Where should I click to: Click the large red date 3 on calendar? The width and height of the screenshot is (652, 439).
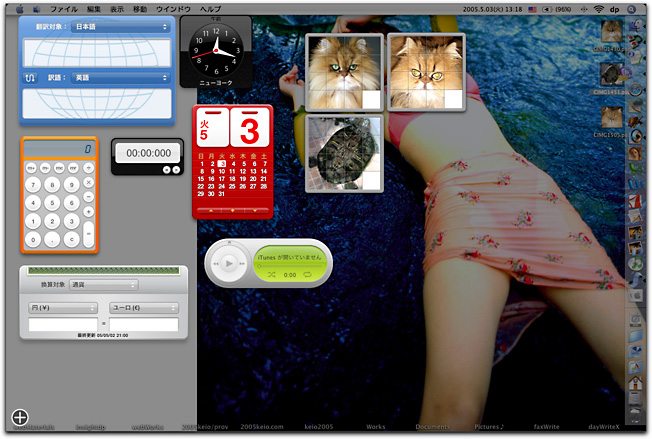point(250,129)
